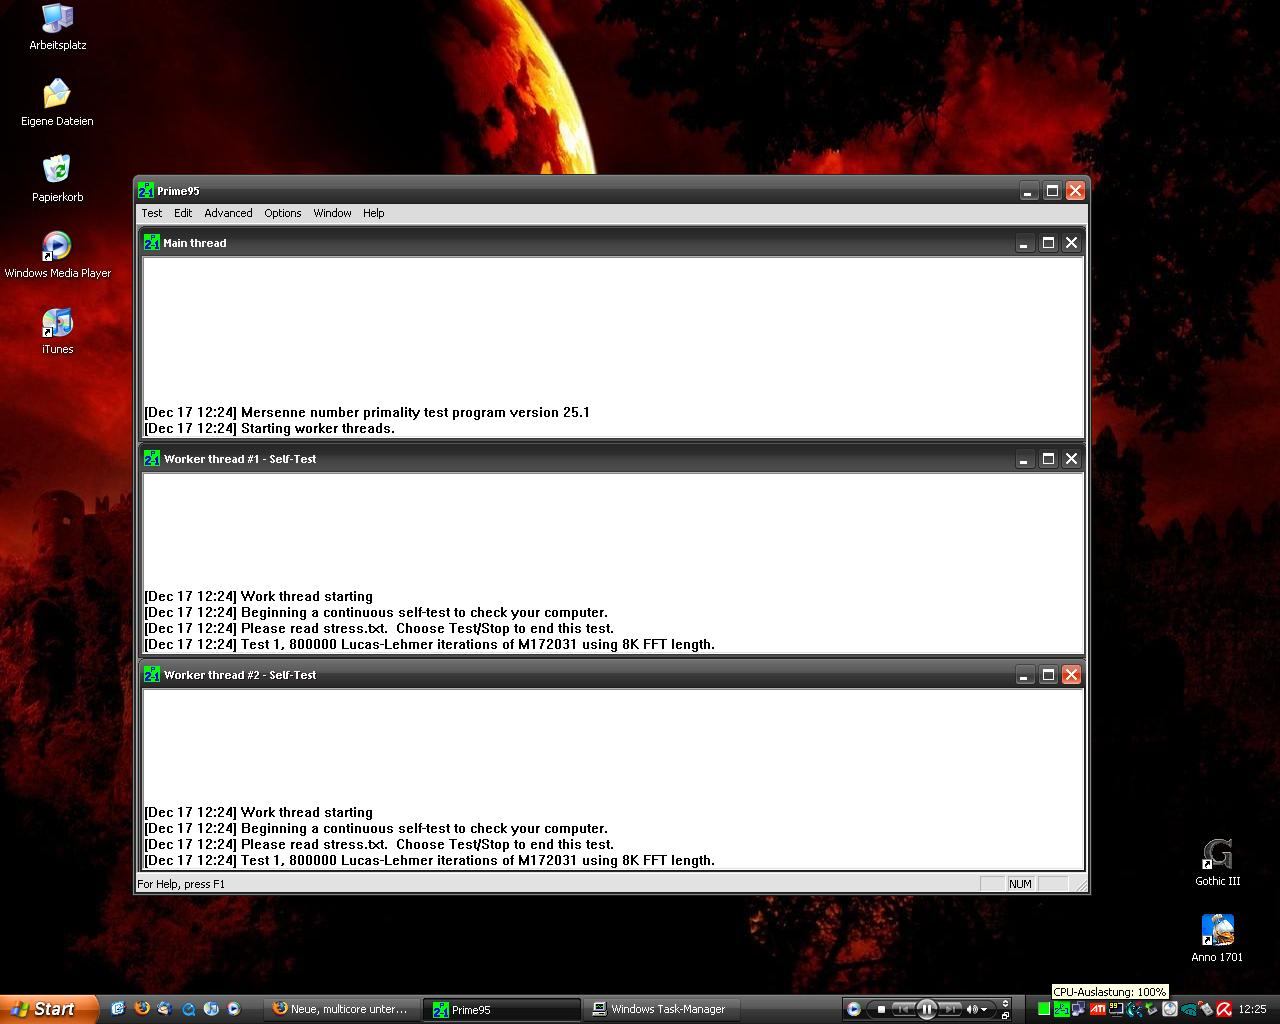
Task: Click the network computers tray icon
Action: click(x=1079, y=1009)
